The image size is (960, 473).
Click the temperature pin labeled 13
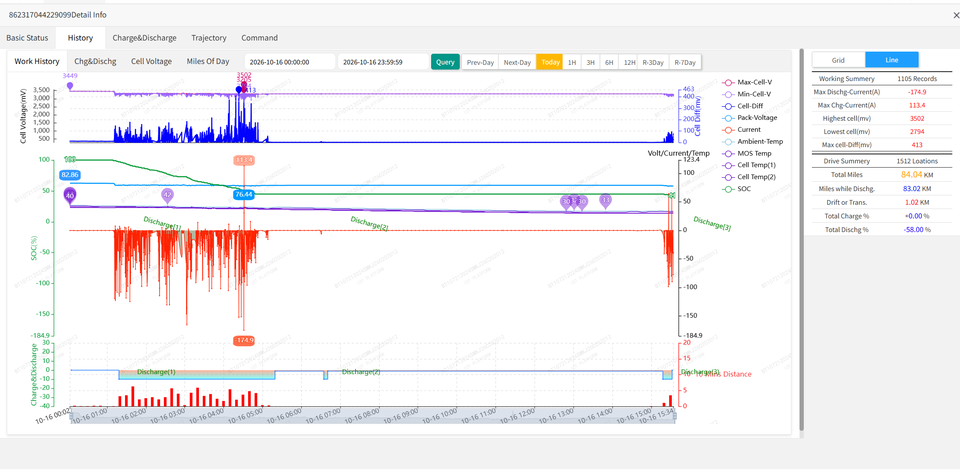(x=606, y=200)
